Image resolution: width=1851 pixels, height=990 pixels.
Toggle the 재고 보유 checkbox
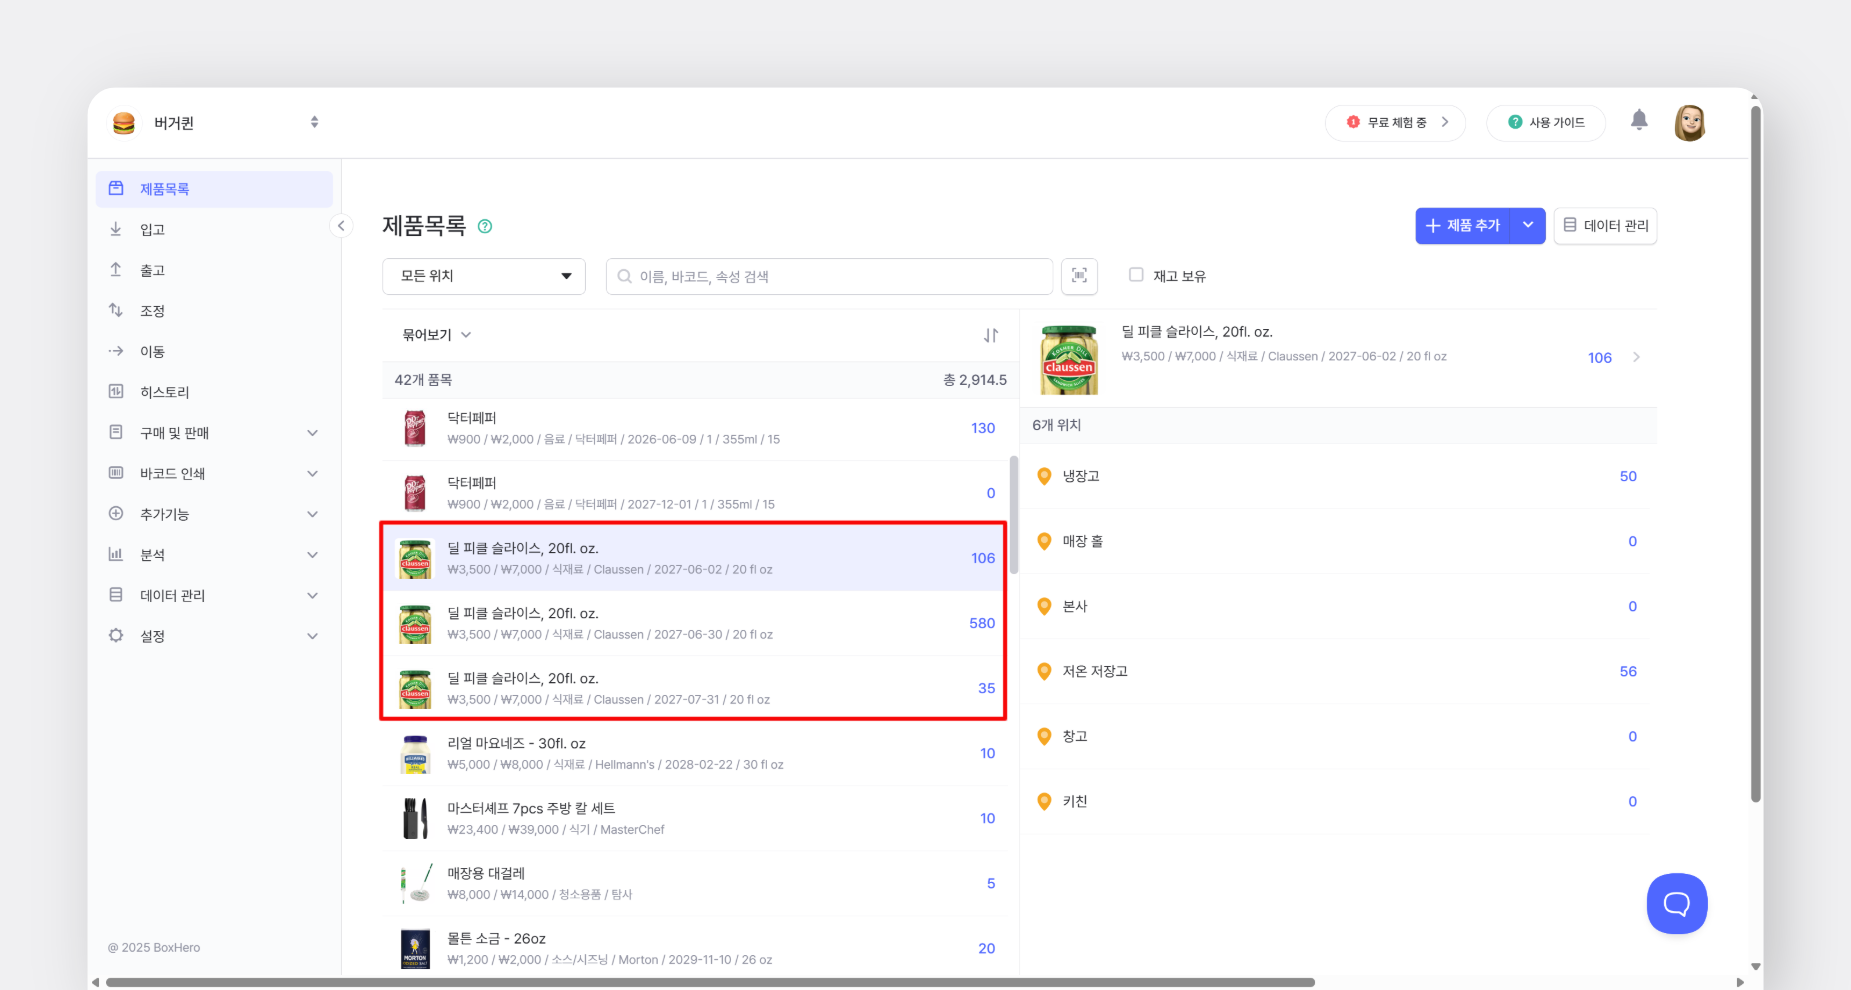point(1136,275)
